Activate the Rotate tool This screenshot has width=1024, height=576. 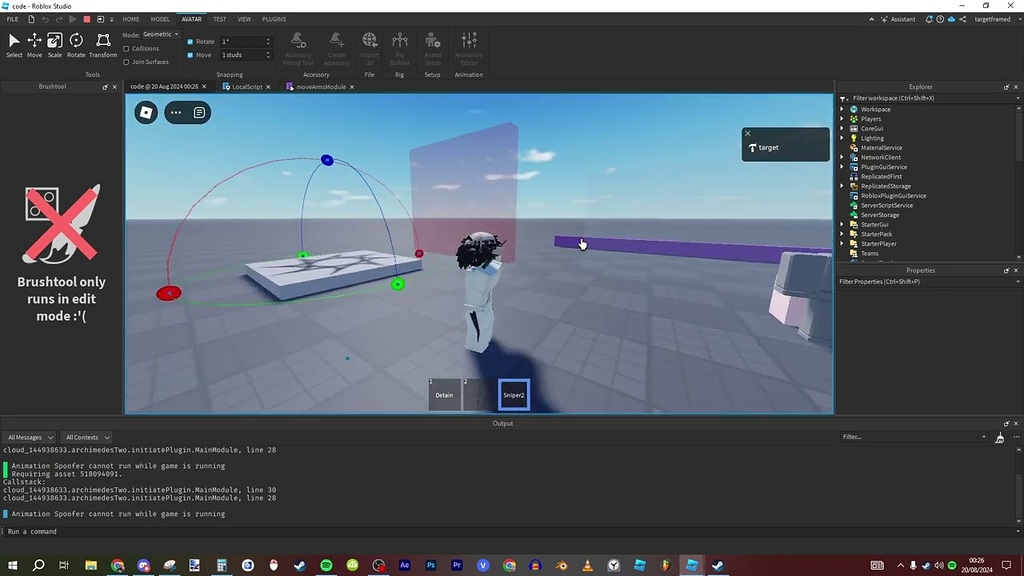click(76, 42)
